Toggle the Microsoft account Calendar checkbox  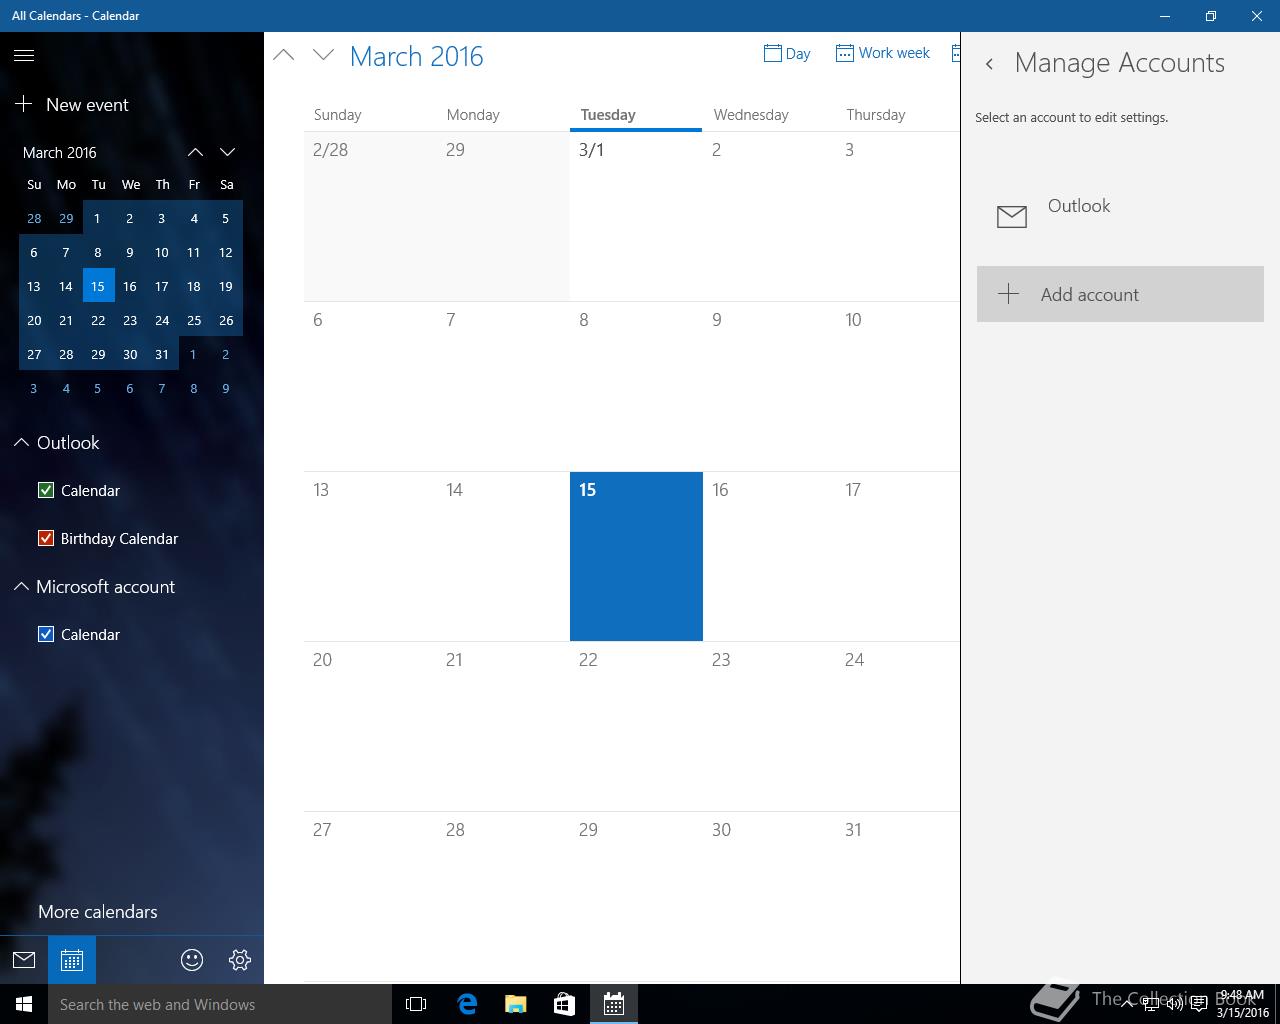click(46, 634)
